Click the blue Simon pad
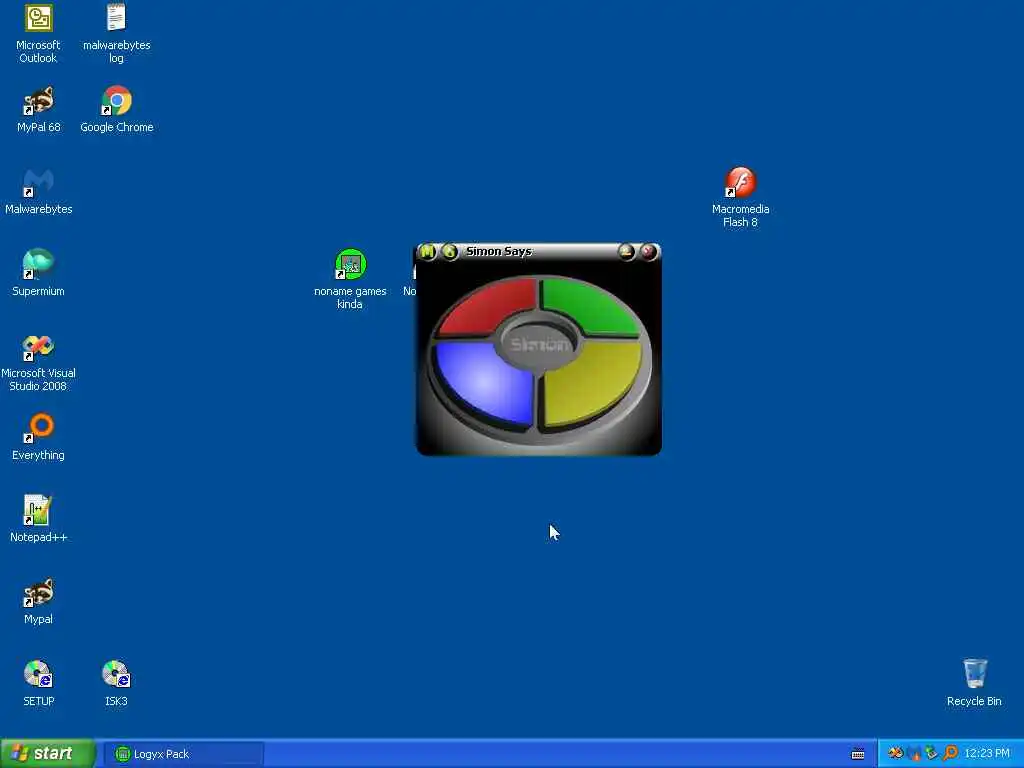Screen dimensions: 1024x768 (485, 383)
